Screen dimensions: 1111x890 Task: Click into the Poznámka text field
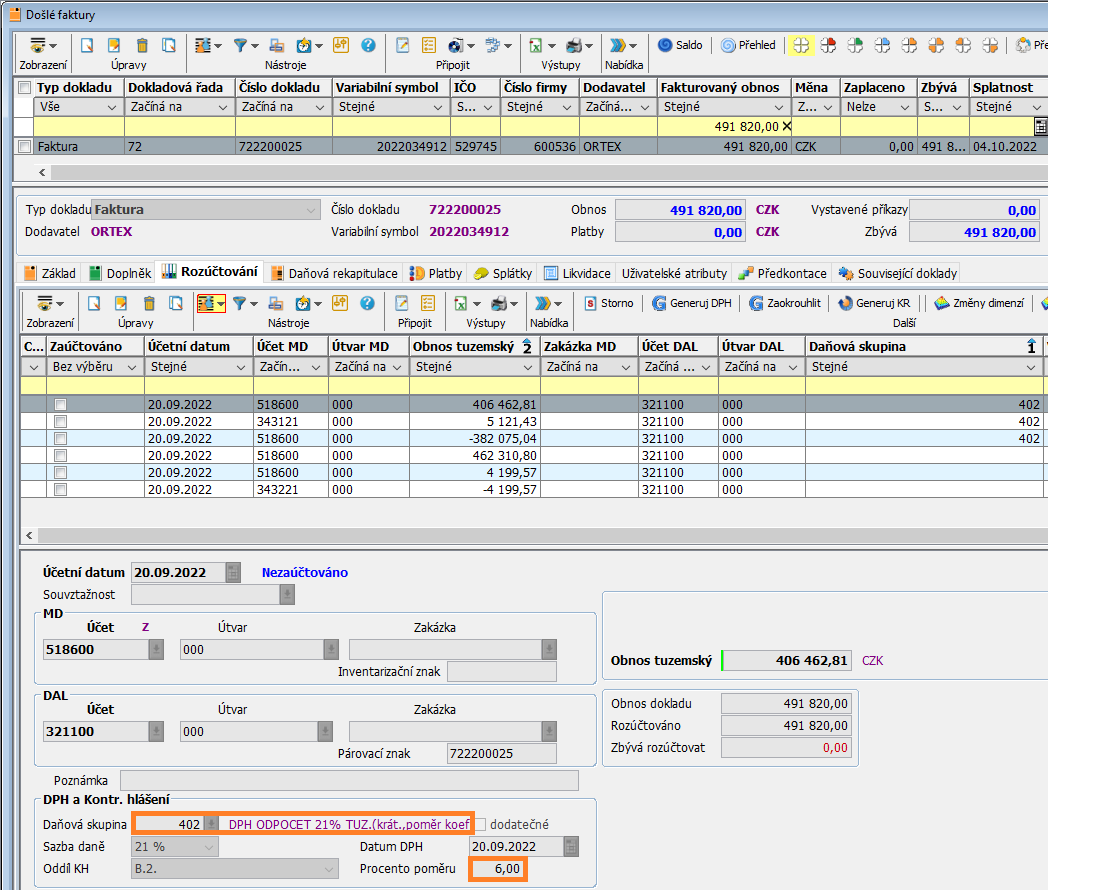pyautogui.click(x=348, y=780)
